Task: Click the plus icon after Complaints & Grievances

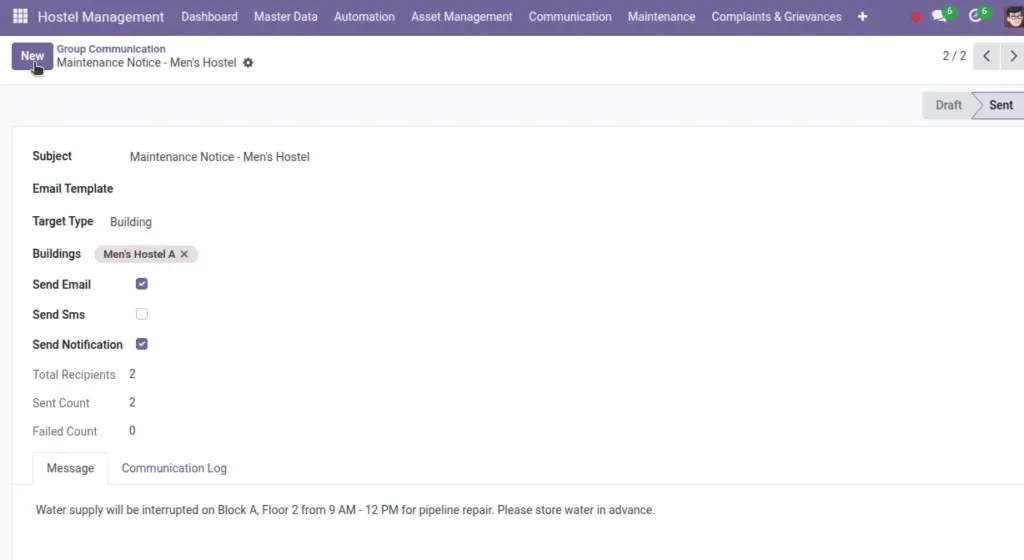Action: click(863, 16)
